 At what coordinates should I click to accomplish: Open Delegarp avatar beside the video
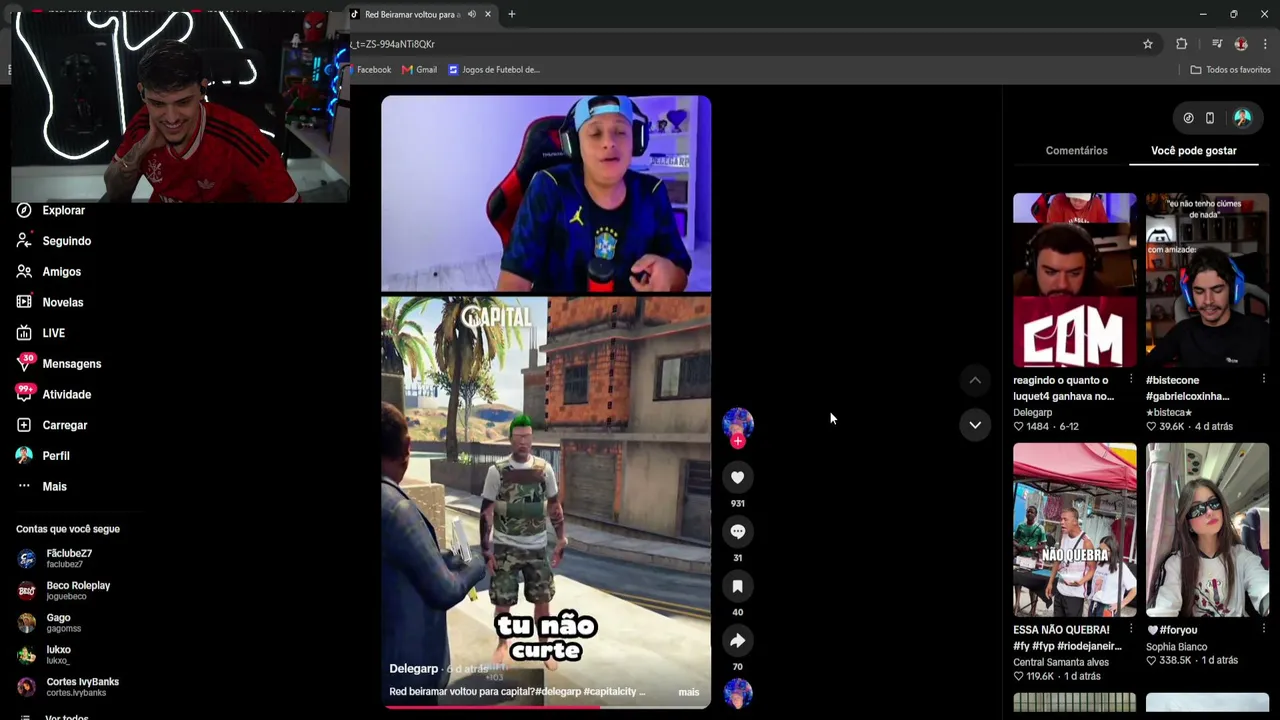[x=738, y=422]
